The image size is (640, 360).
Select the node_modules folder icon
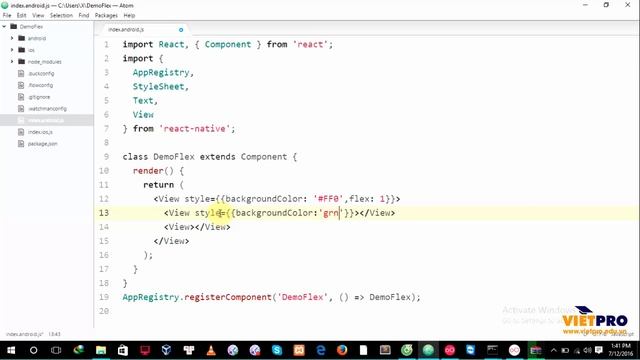(x=22, y=62)
